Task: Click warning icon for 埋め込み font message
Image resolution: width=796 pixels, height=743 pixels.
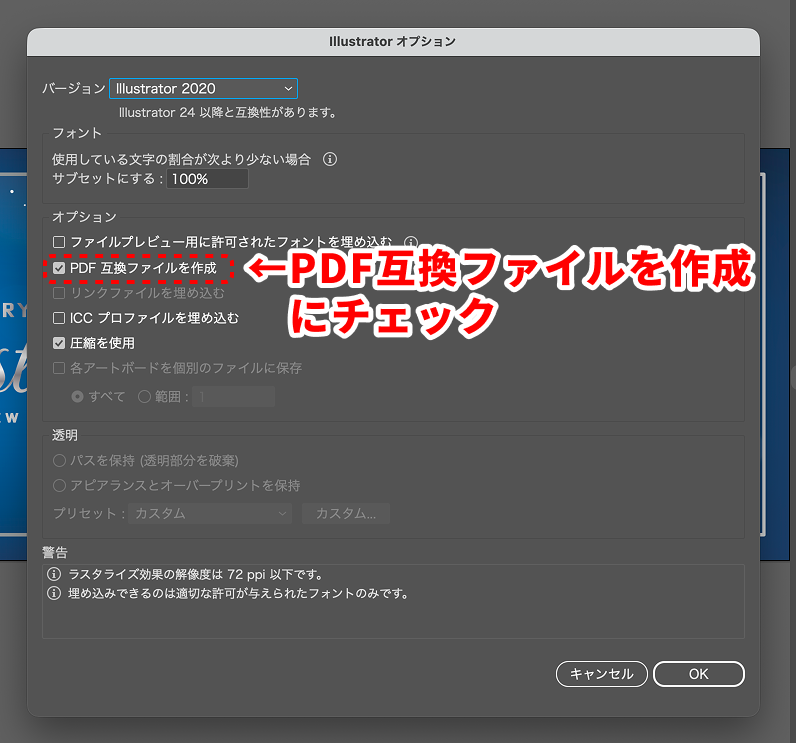Action: click(54, 593)
